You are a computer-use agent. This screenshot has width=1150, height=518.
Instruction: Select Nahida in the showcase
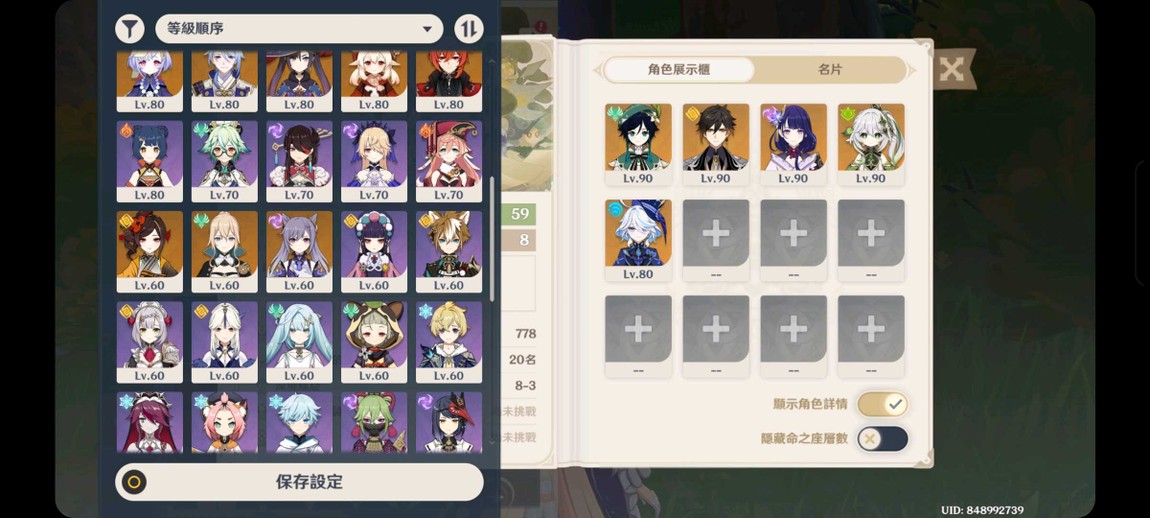click(x=871, y=145)
